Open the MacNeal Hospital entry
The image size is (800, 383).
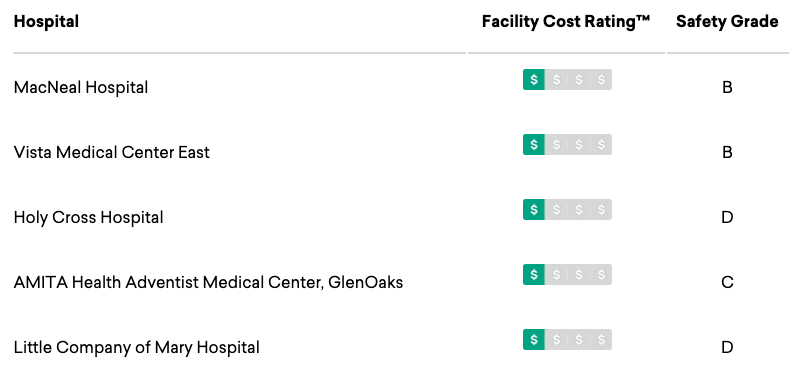[x=81, y=87]
